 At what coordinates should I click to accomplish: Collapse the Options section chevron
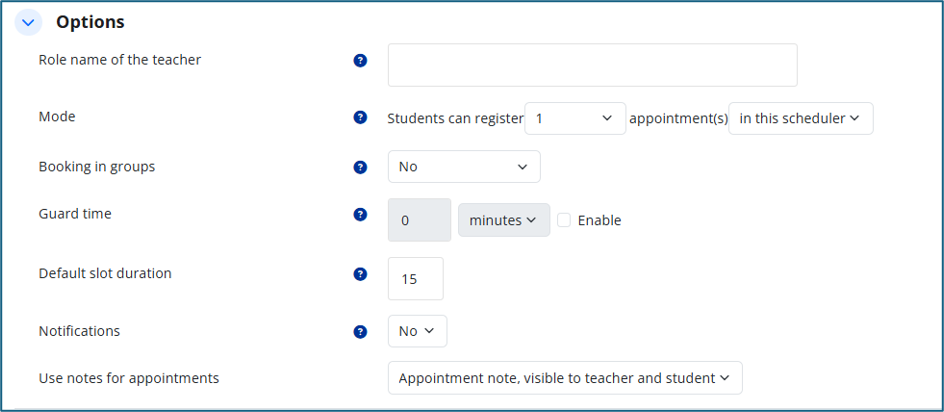pos(28,23)
